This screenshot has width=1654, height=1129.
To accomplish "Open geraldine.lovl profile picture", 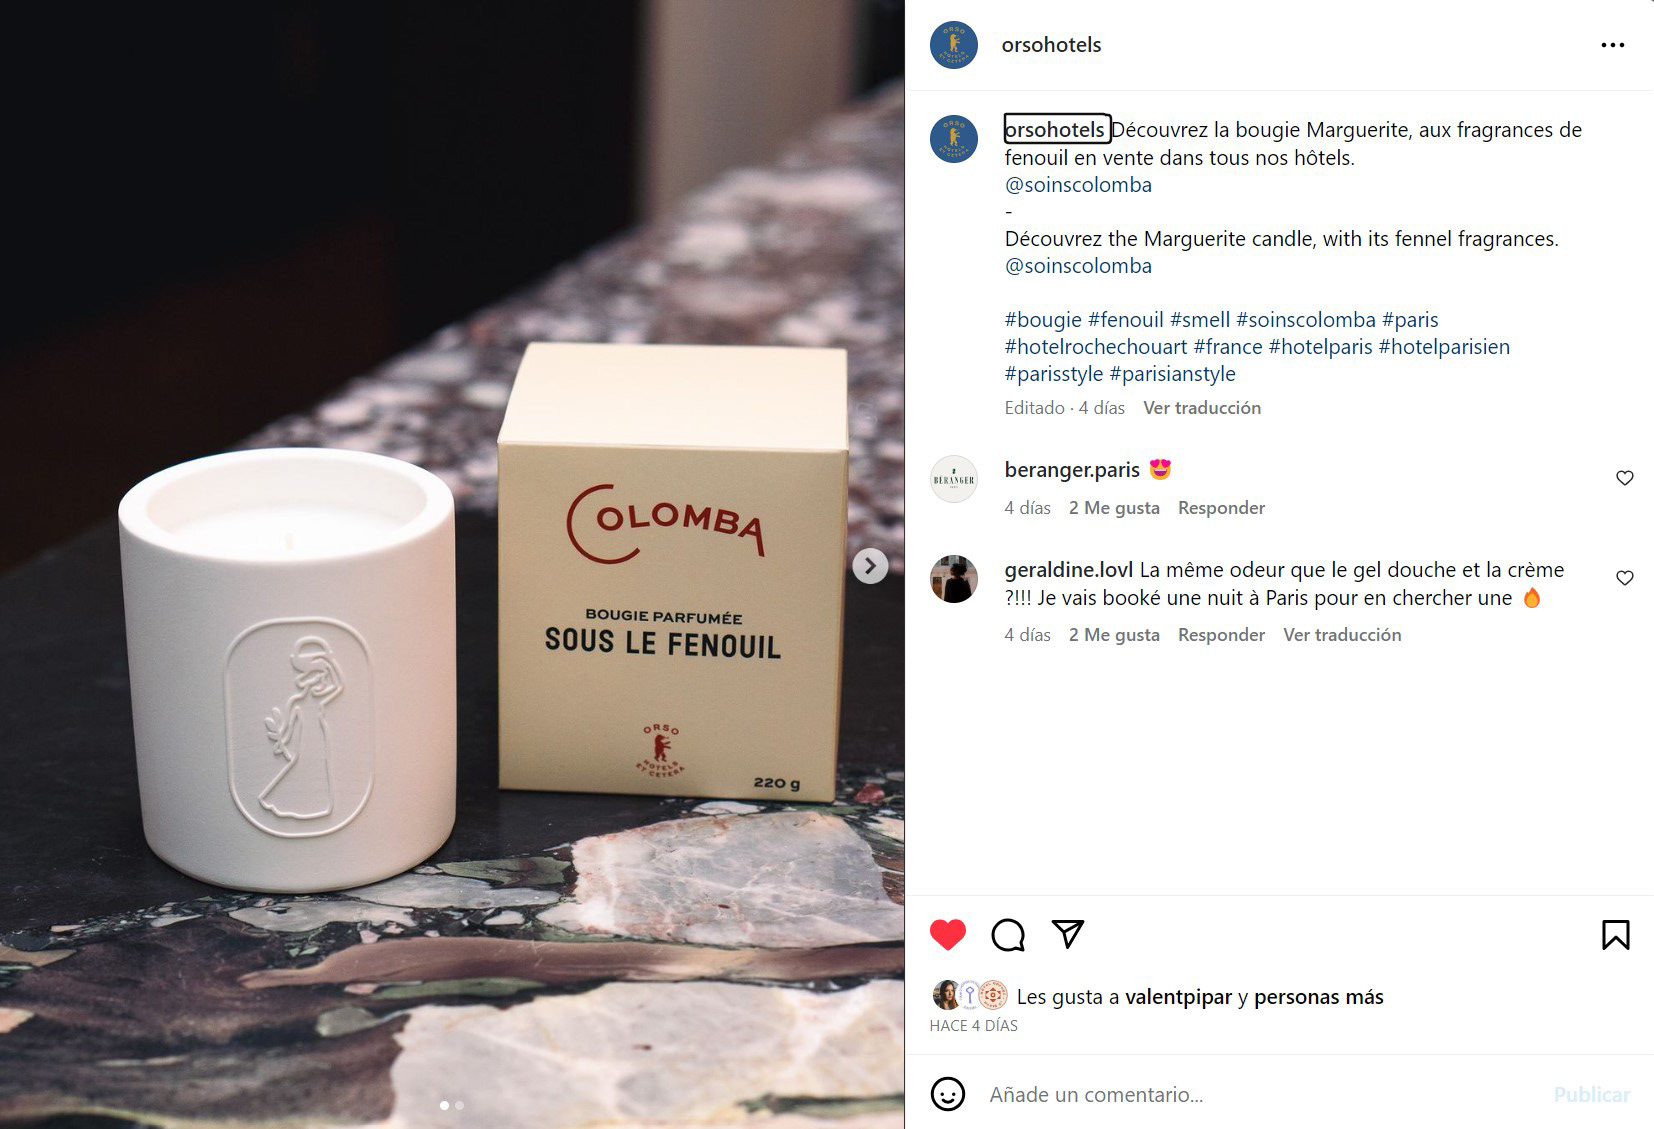I will (954, 579).
